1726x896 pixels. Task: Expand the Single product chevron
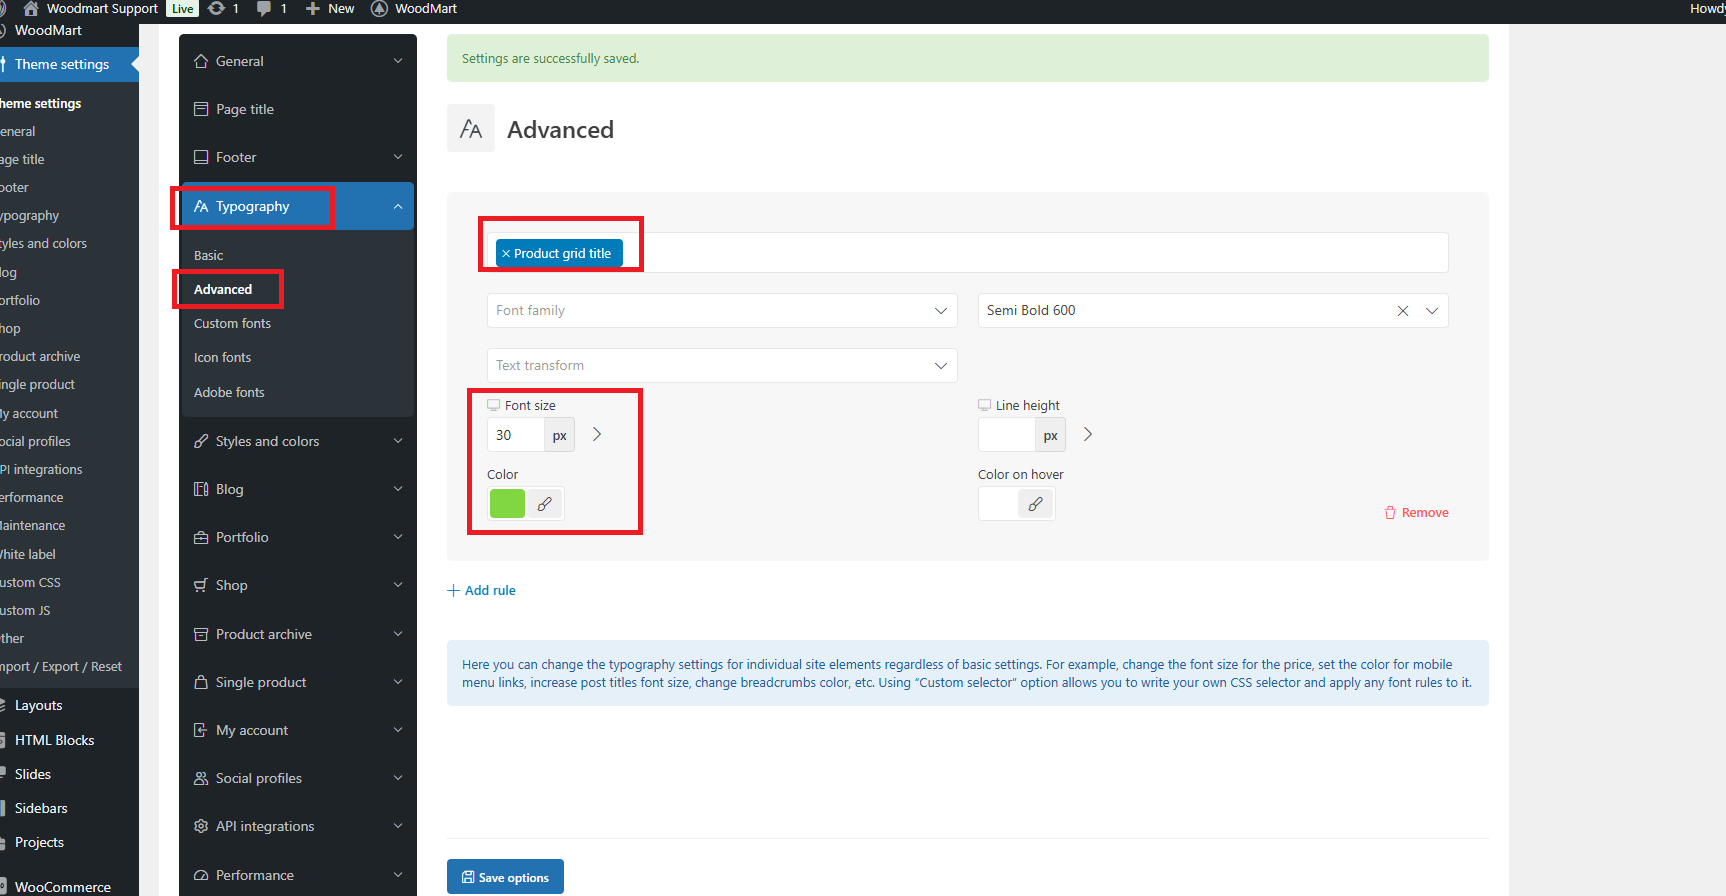398,682
